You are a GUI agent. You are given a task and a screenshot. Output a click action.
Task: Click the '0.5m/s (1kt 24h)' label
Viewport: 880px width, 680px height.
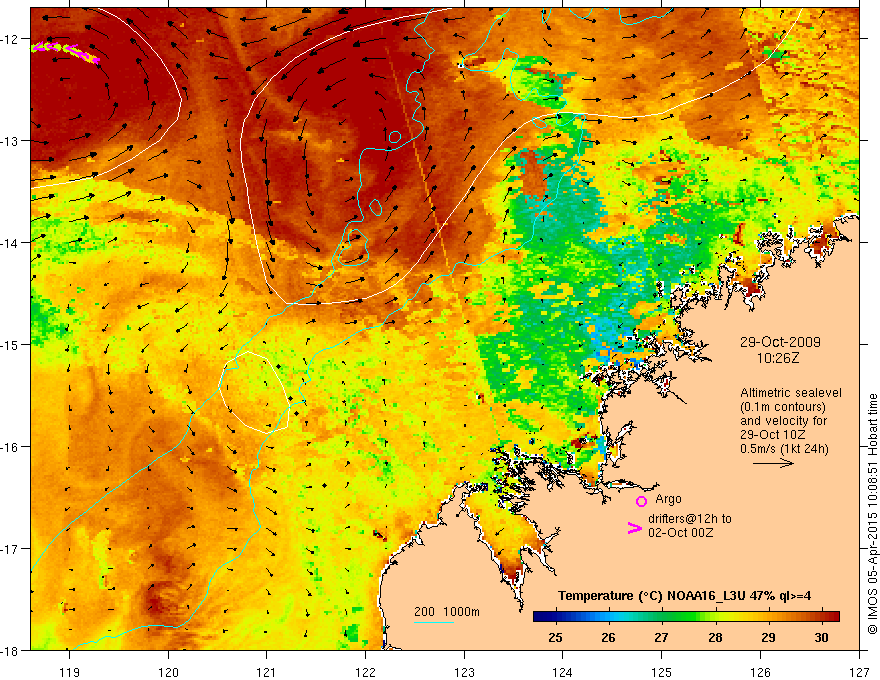pyautogui.click(x=784, y=449)
